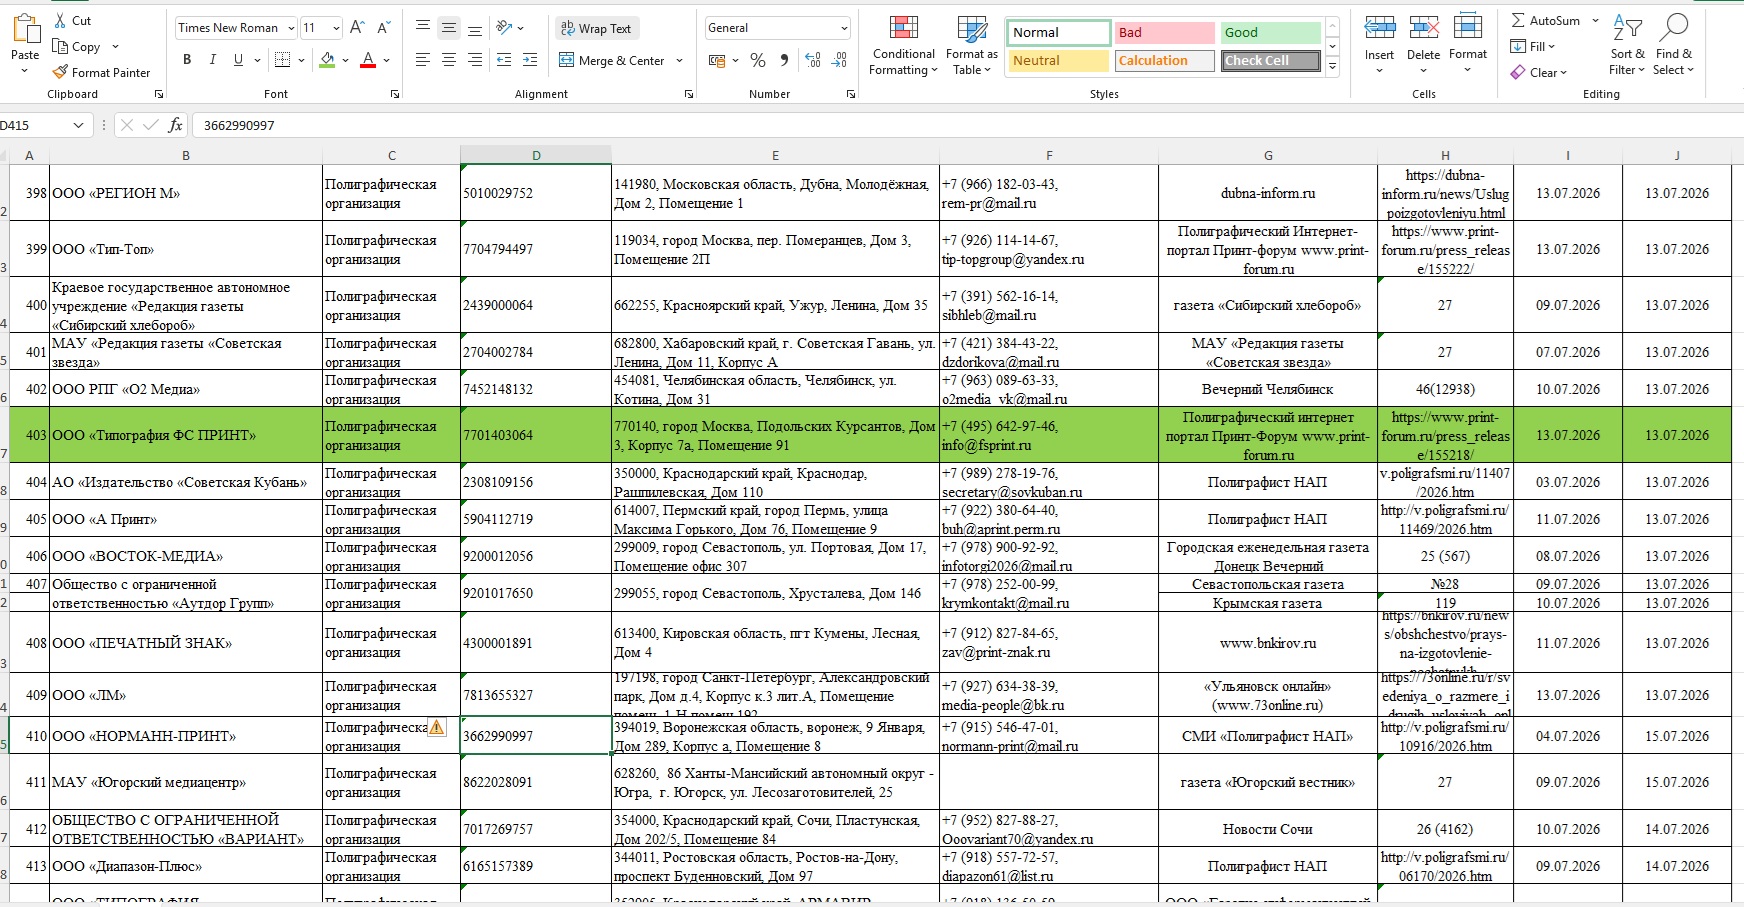Toggle Center horizontal alignment
Image resolution: width=1744 pixels, height=907 pixels.
[449, 60]
